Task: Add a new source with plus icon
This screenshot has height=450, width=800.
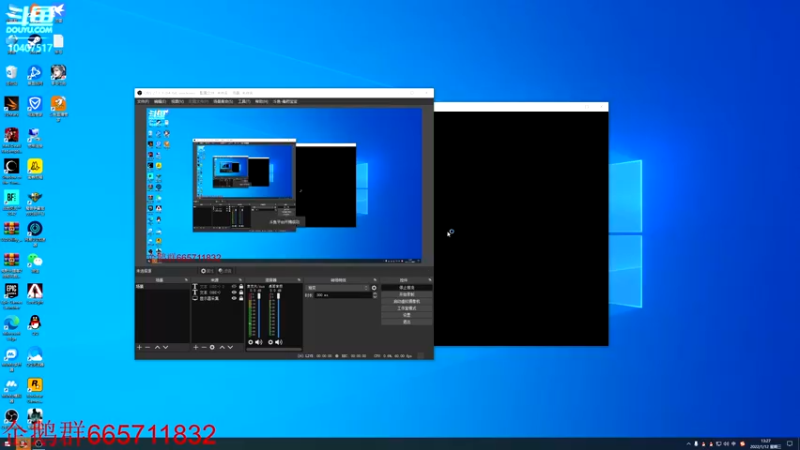Action: tap(195, 347)
